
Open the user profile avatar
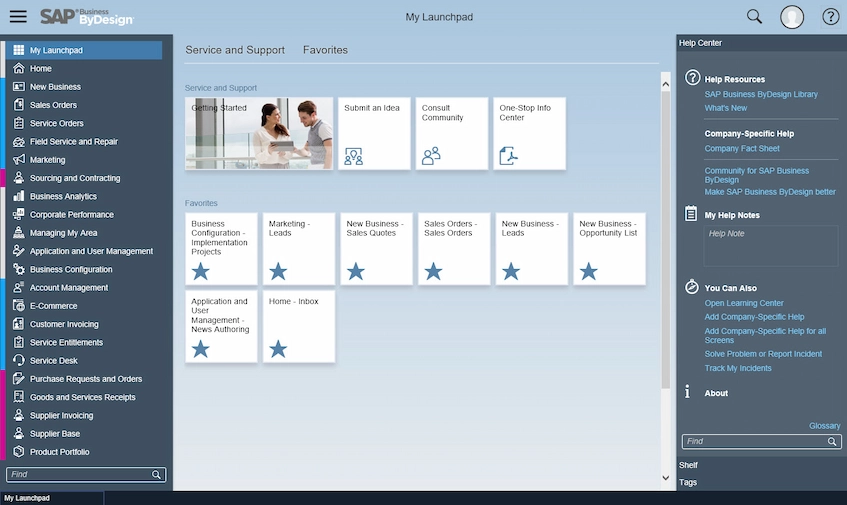point(791,17)
